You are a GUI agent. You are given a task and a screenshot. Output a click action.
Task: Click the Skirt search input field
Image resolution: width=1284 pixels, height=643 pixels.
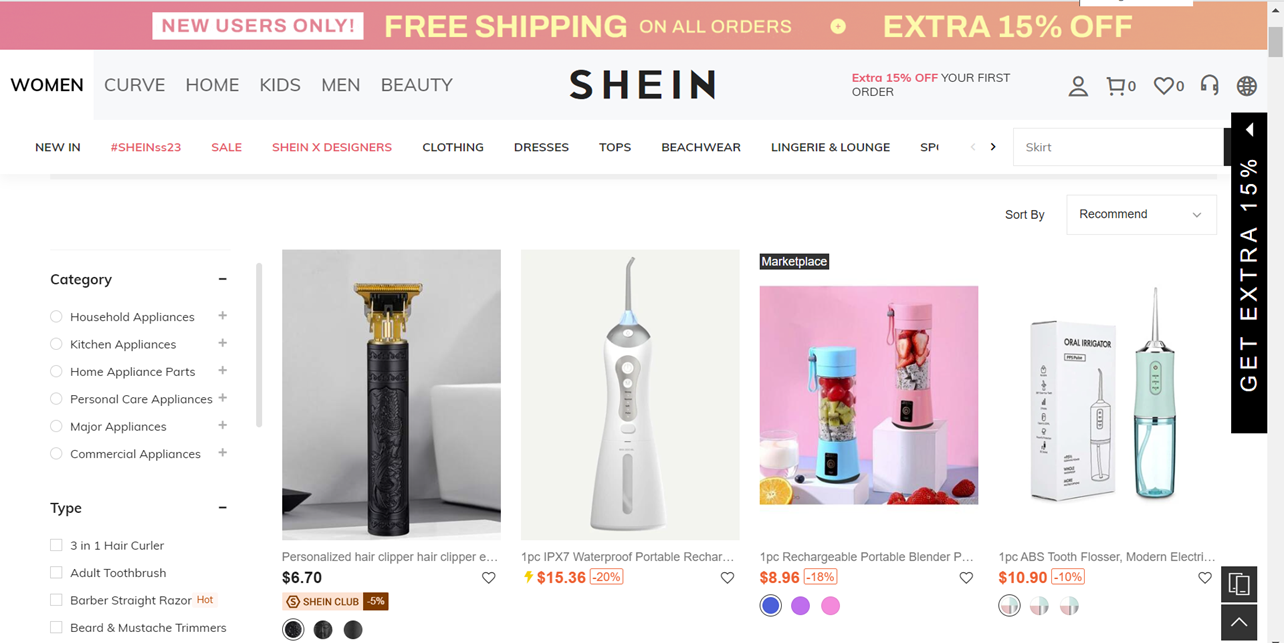(x=1118, y=147)
